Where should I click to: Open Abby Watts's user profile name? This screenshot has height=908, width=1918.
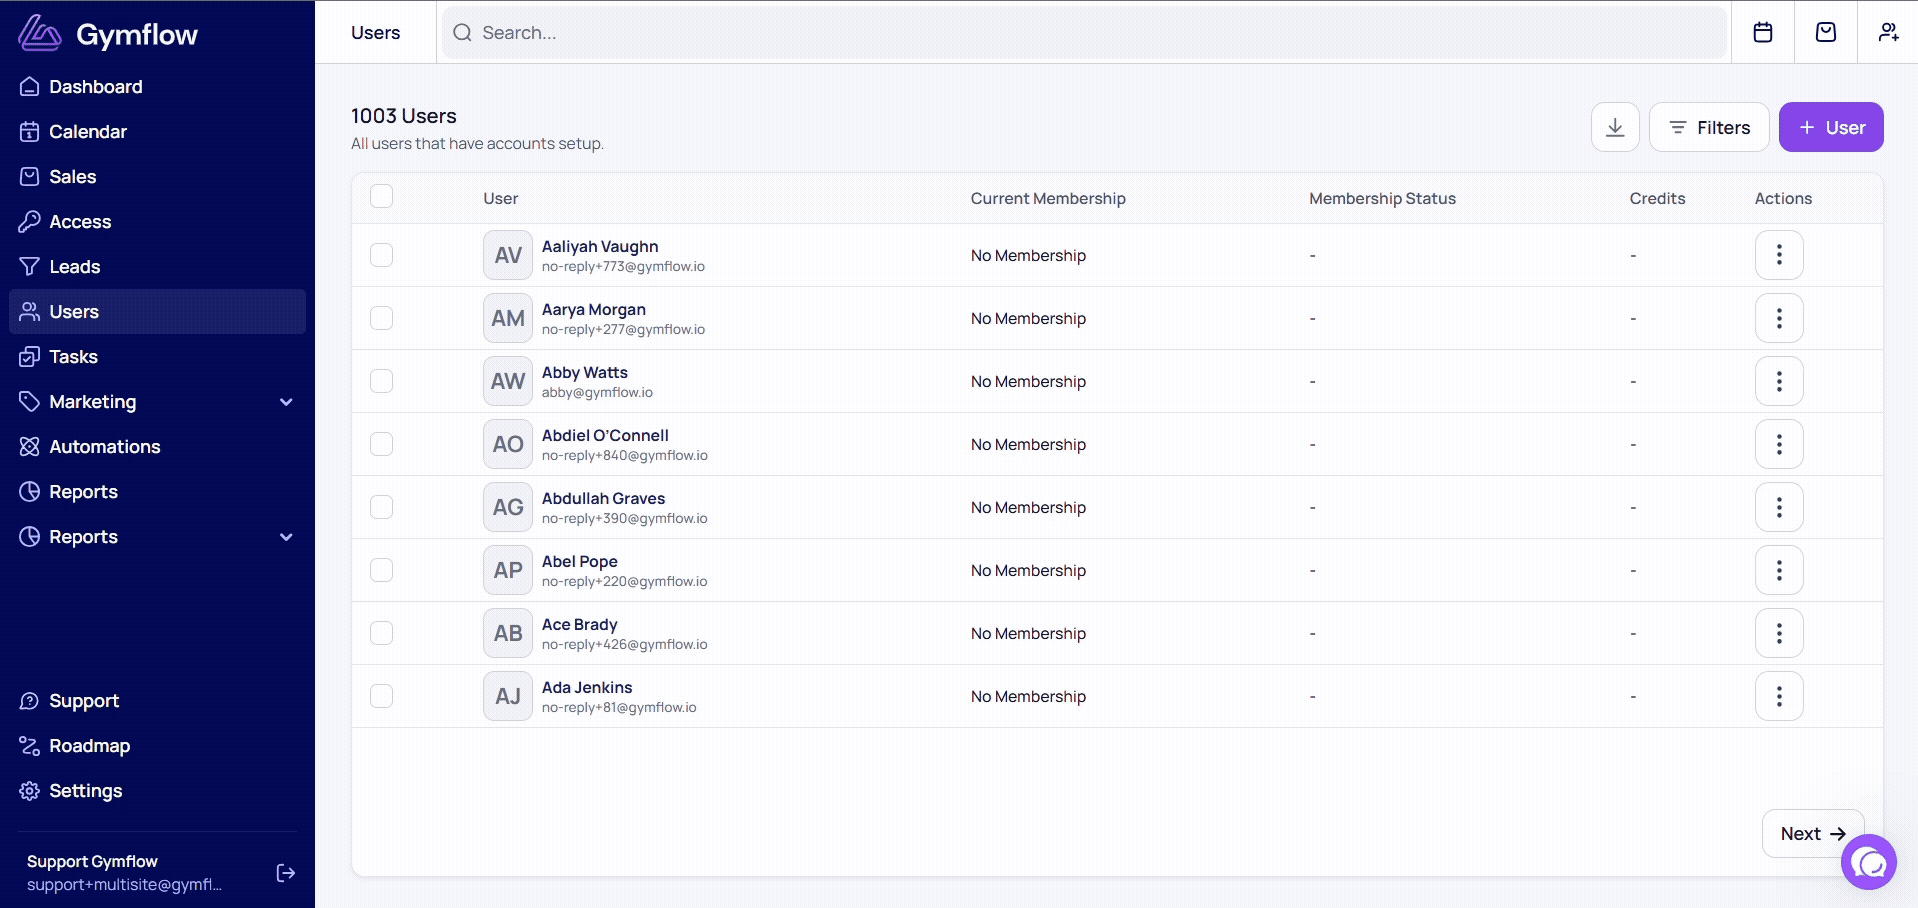point(585,372)
